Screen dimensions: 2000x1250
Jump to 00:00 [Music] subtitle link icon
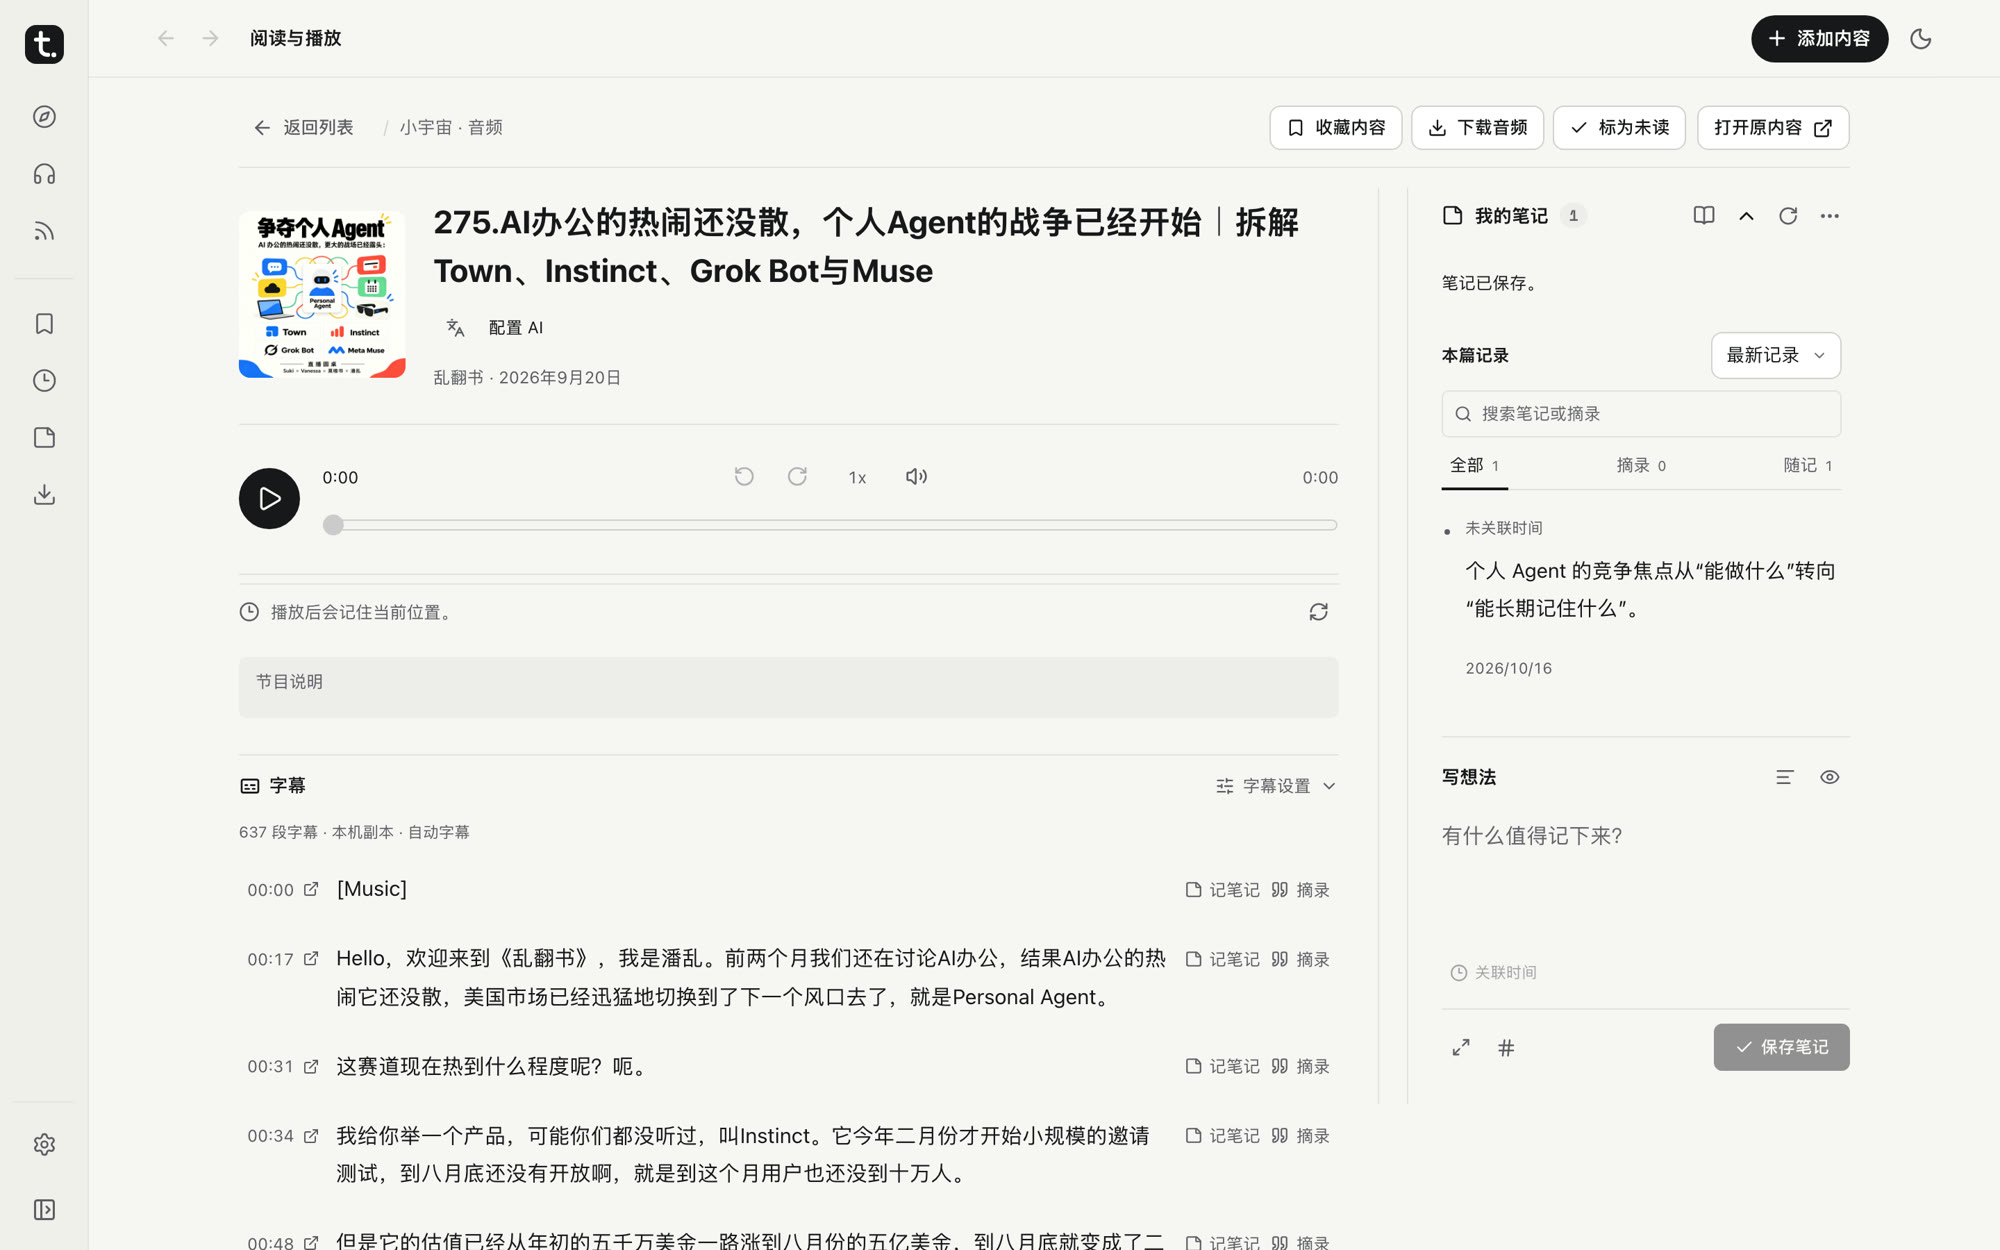click(x=311, y=889)
